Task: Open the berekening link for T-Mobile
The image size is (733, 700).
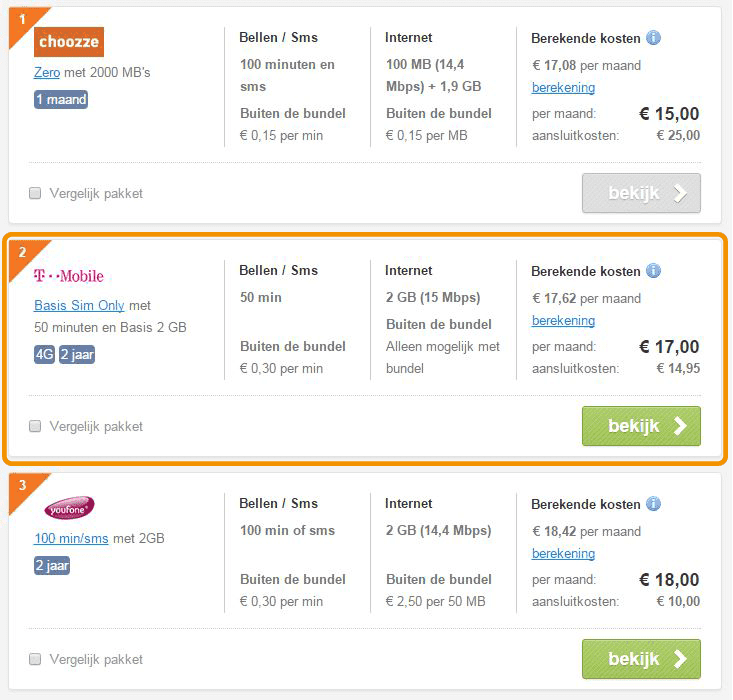Action: 563,320
